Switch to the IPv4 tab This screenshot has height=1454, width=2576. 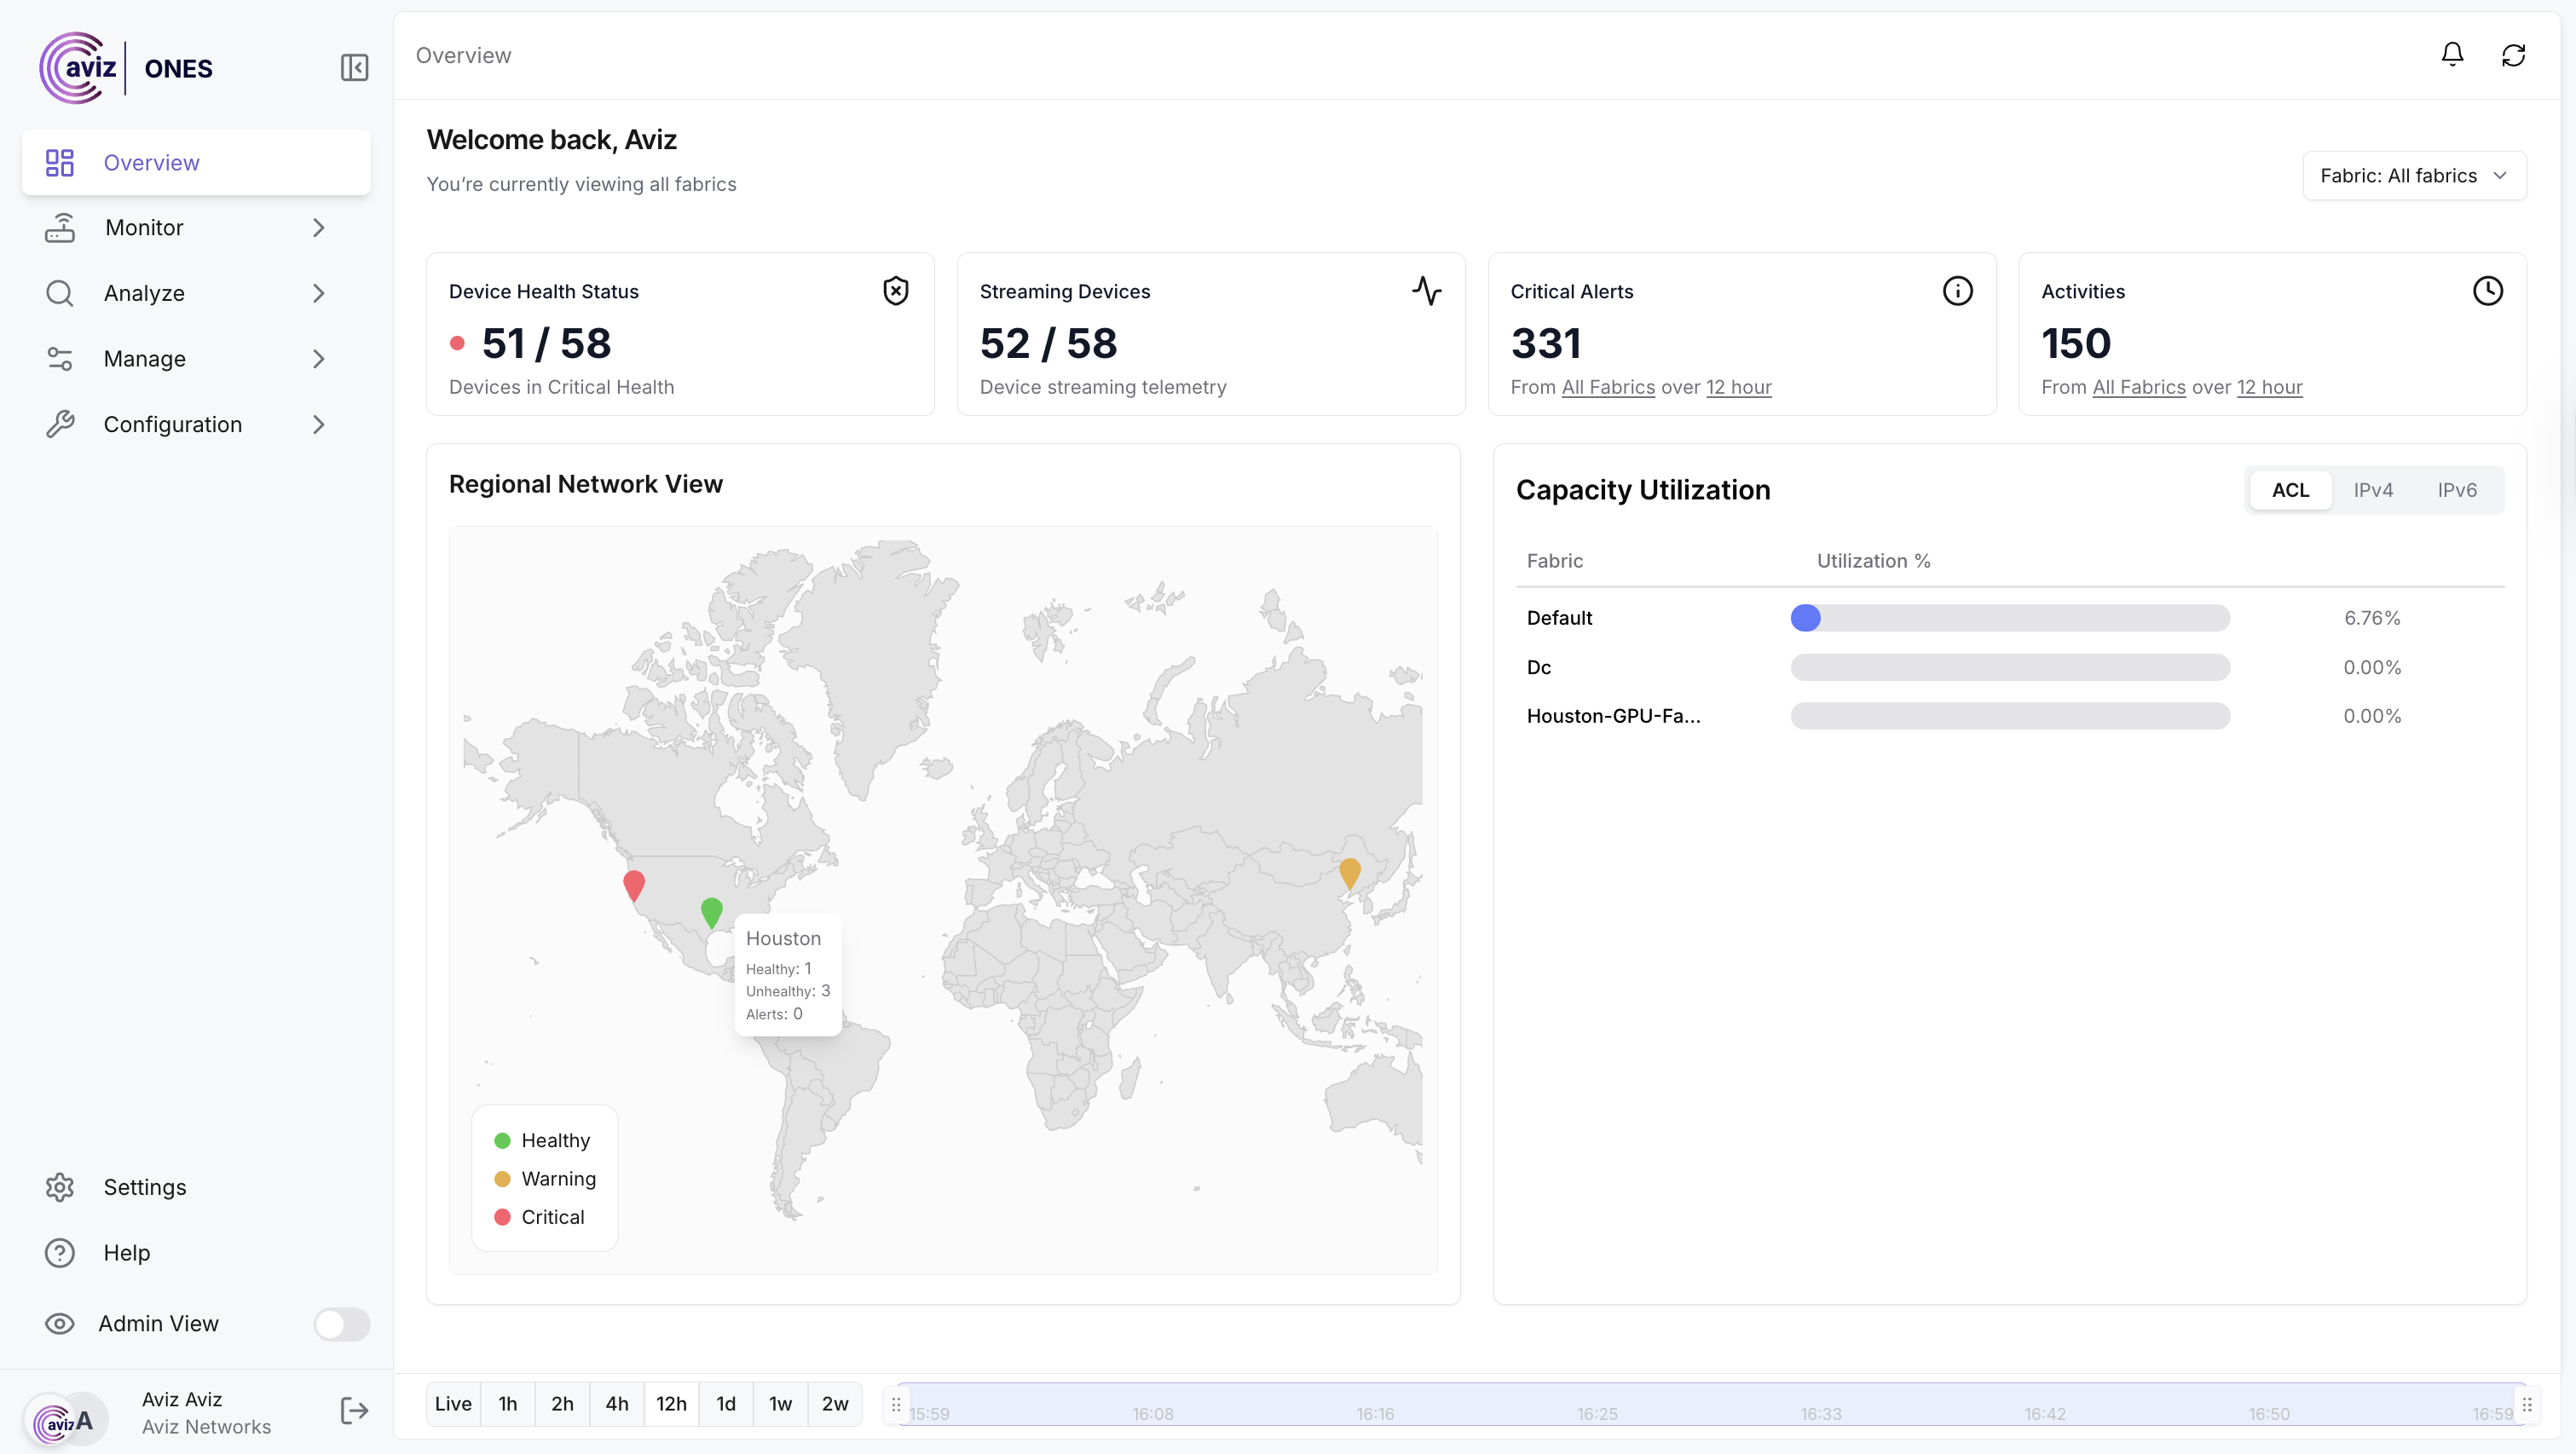pyautogui.click(x=2372, y=490)
